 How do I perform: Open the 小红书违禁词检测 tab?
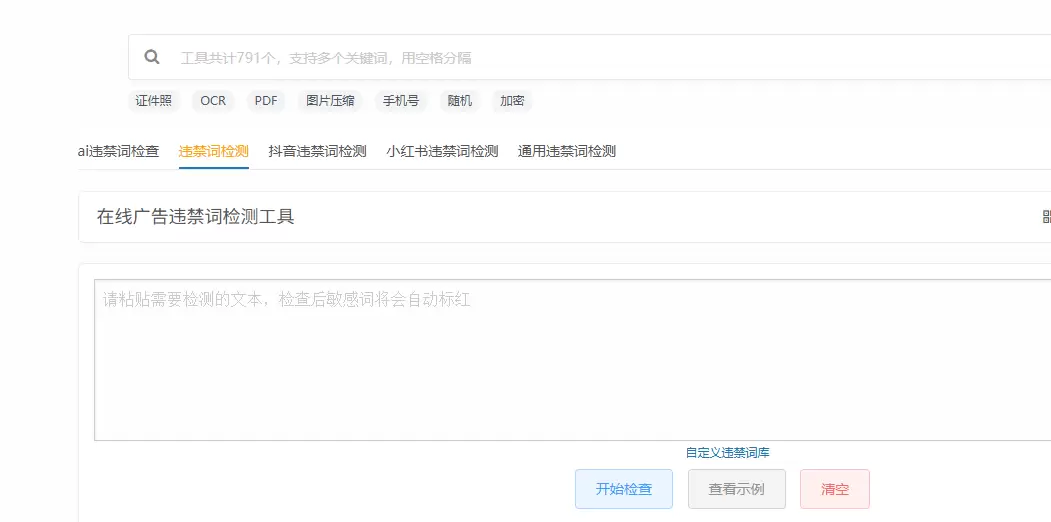click(x=442, y=151)
